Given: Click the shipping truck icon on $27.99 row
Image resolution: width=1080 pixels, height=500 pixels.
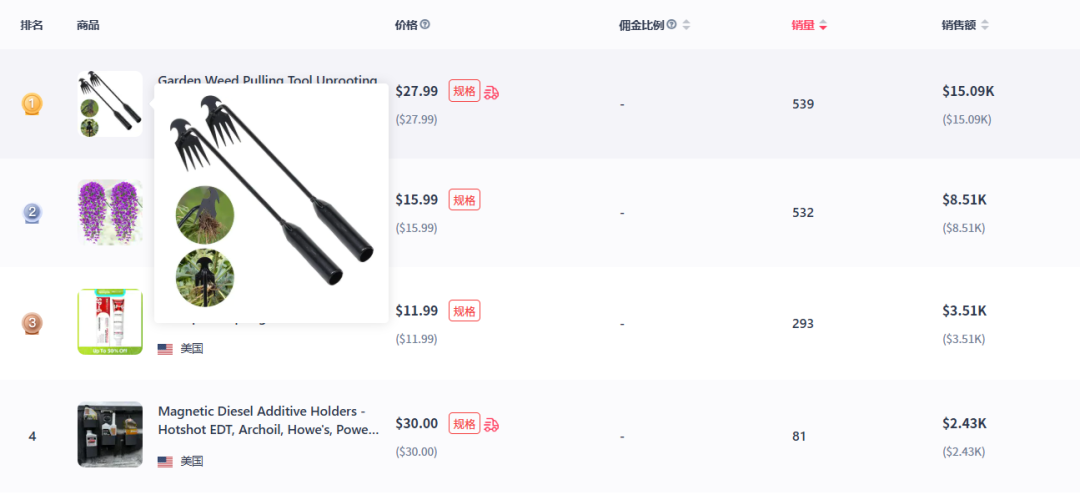Looking at the screenshot, I should (x=491, y=92).
